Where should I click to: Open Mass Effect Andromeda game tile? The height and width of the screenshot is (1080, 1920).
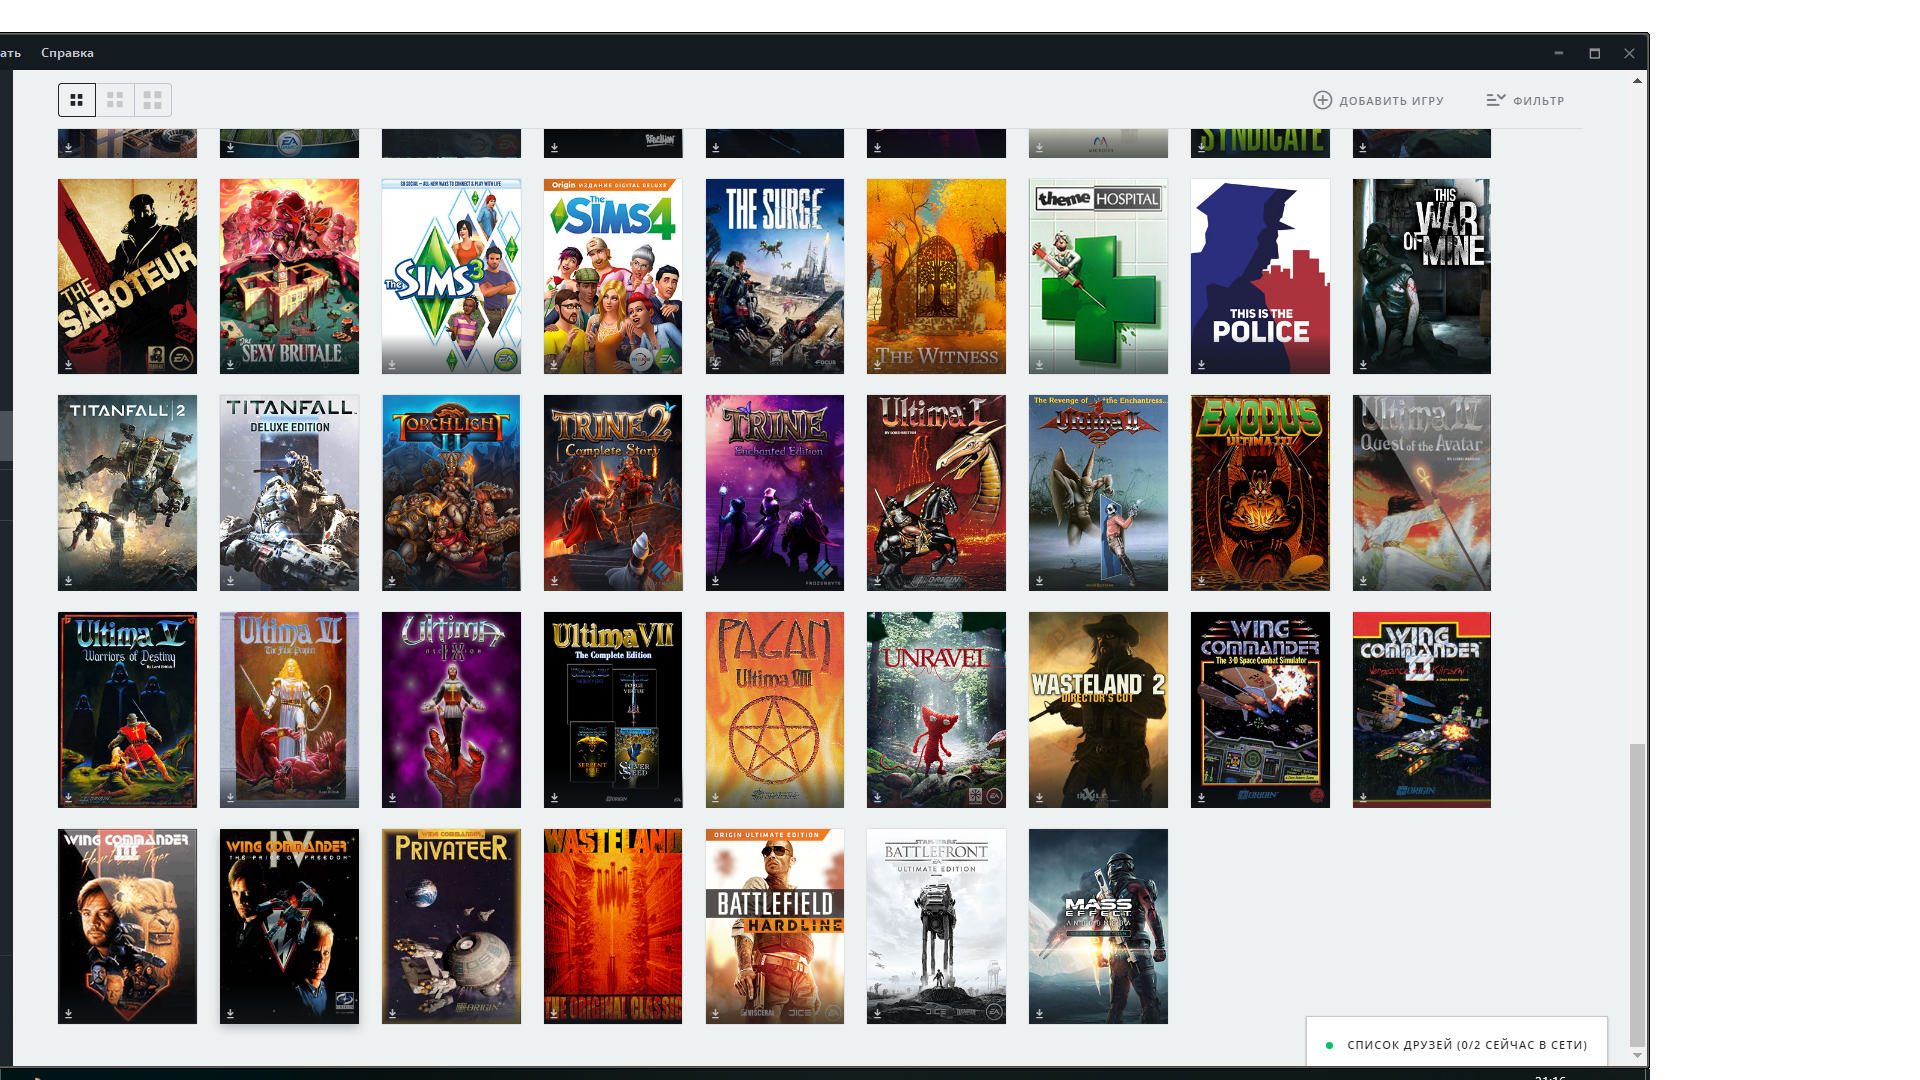point(1098,926)
